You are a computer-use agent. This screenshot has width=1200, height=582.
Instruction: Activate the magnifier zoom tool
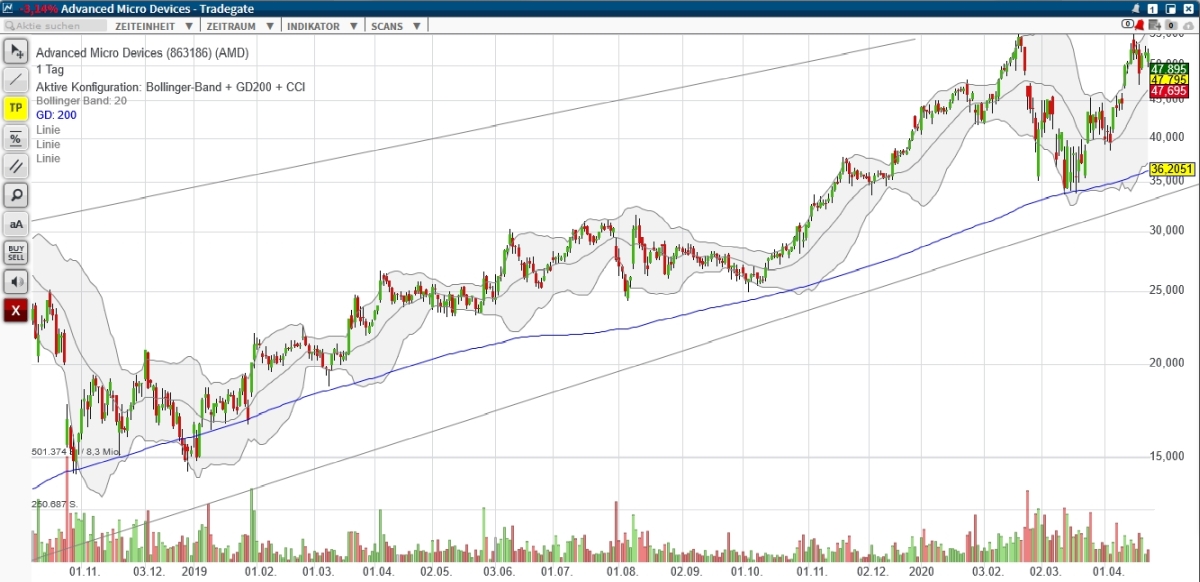(x=16, y=194)
